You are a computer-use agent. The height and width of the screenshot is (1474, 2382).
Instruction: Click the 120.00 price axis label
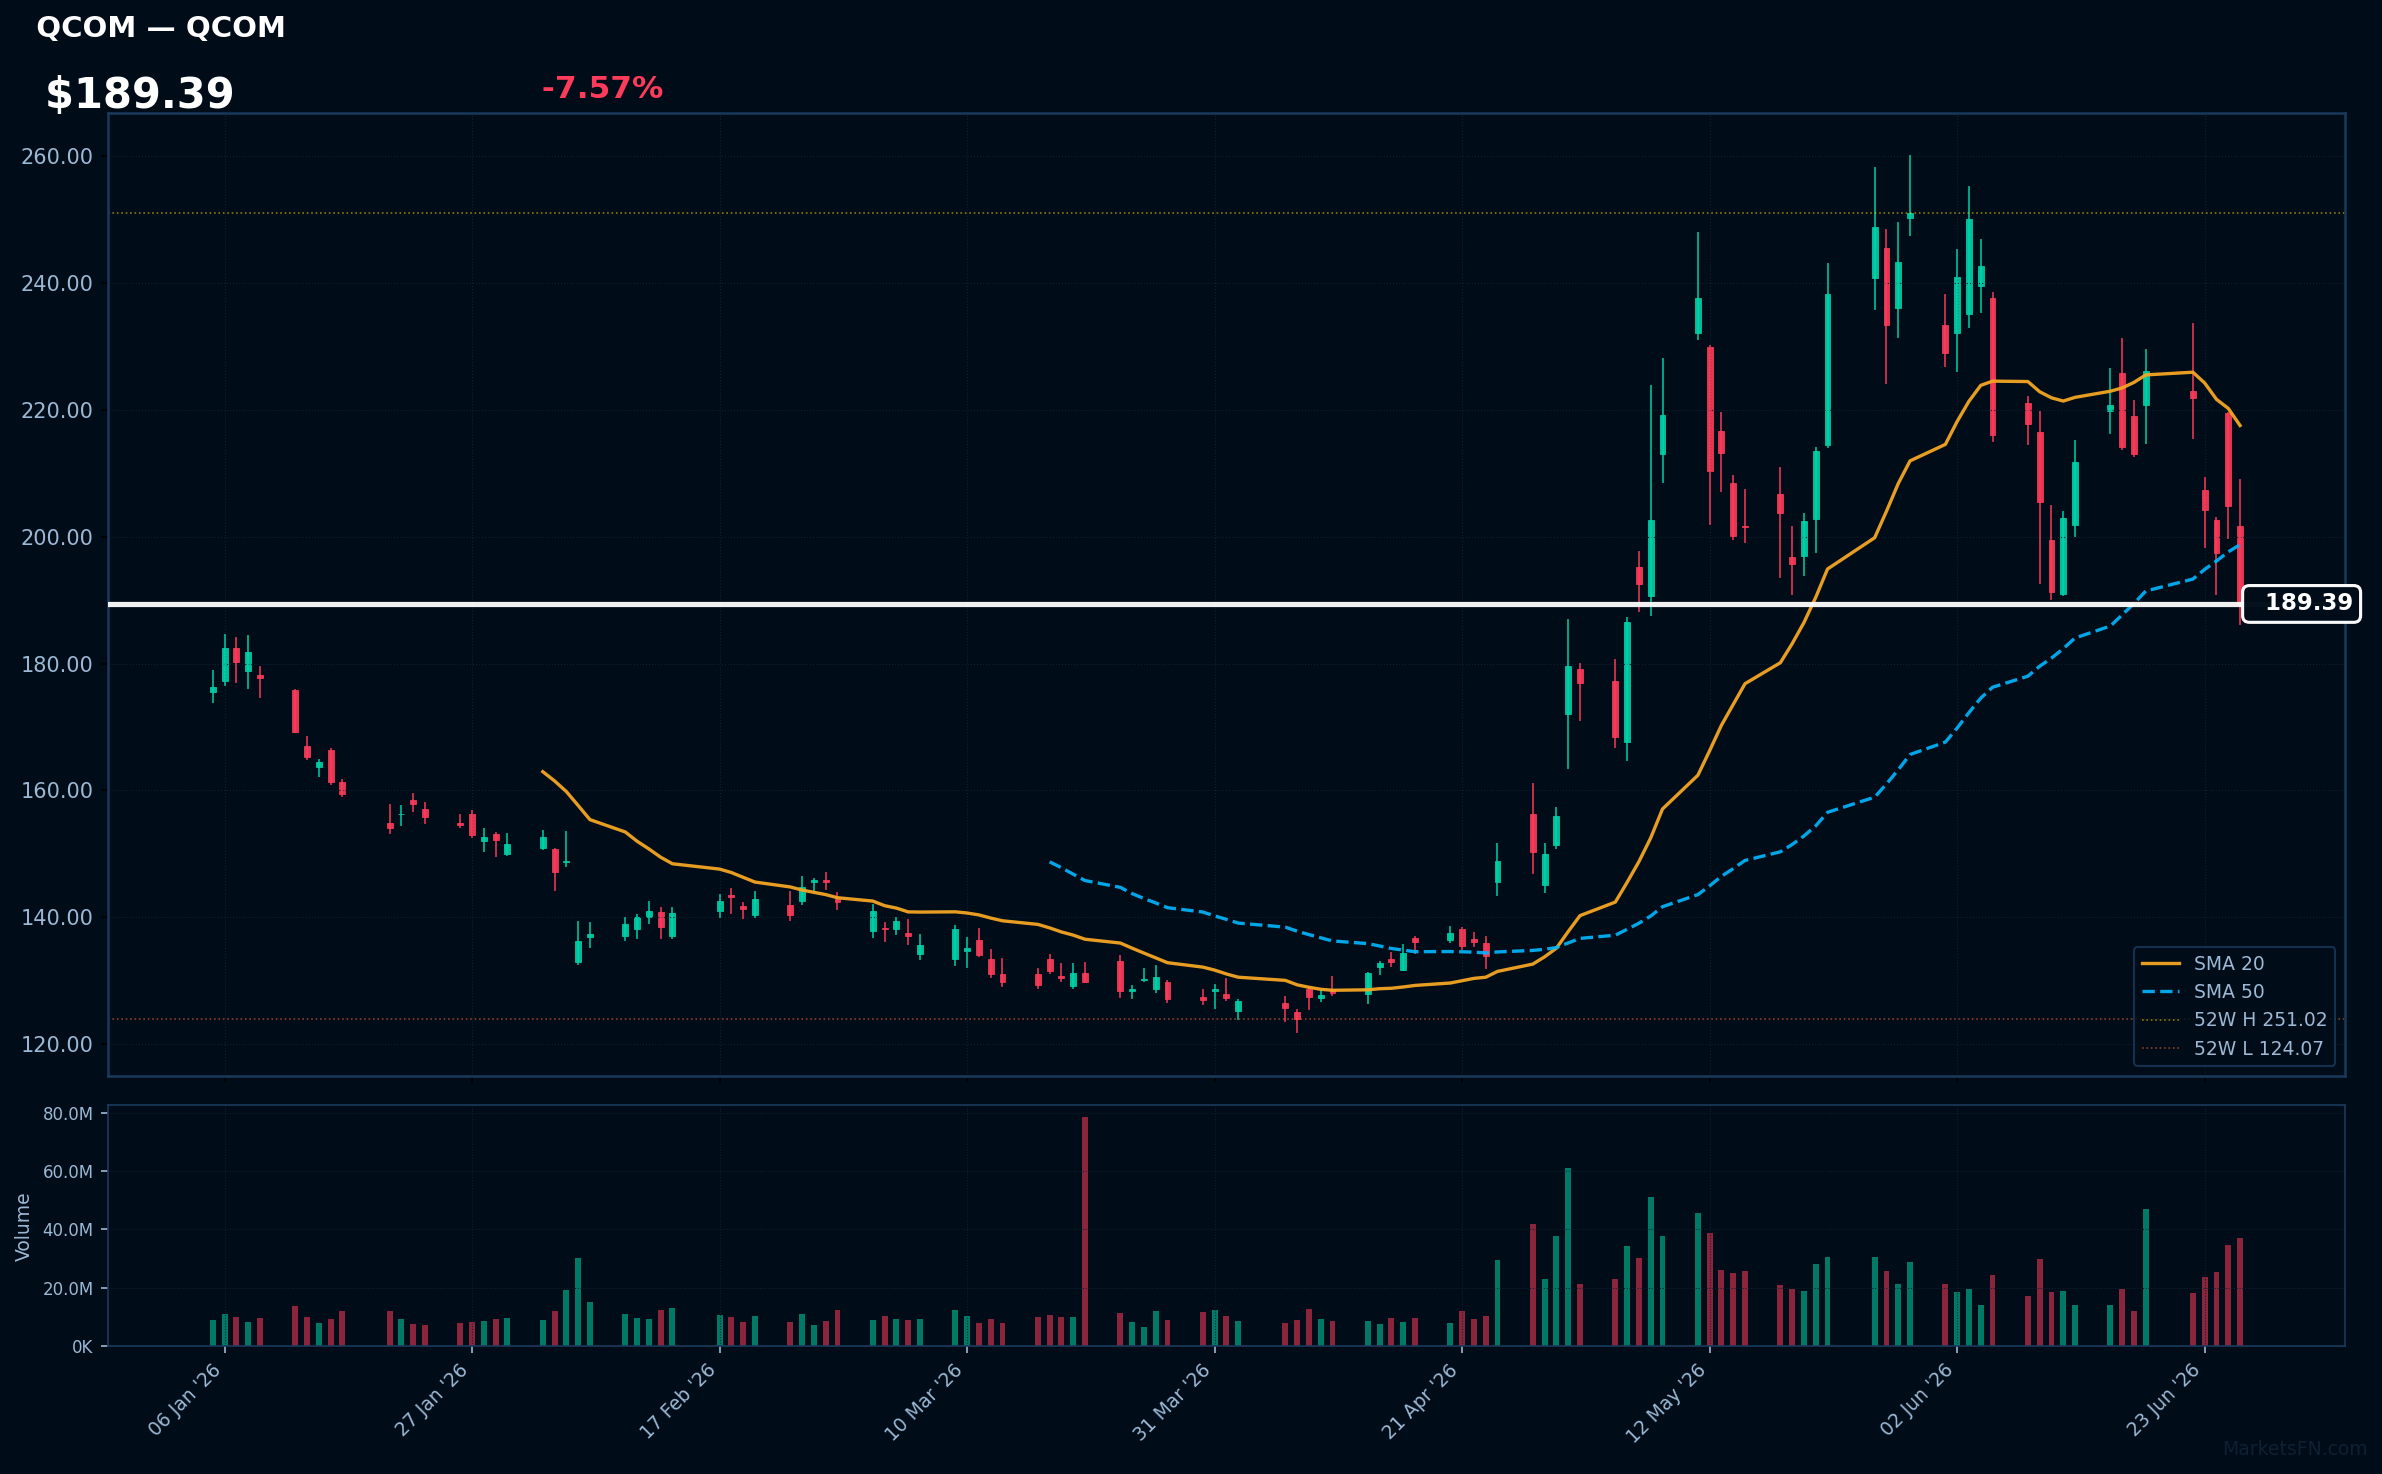coord(57,1045)
